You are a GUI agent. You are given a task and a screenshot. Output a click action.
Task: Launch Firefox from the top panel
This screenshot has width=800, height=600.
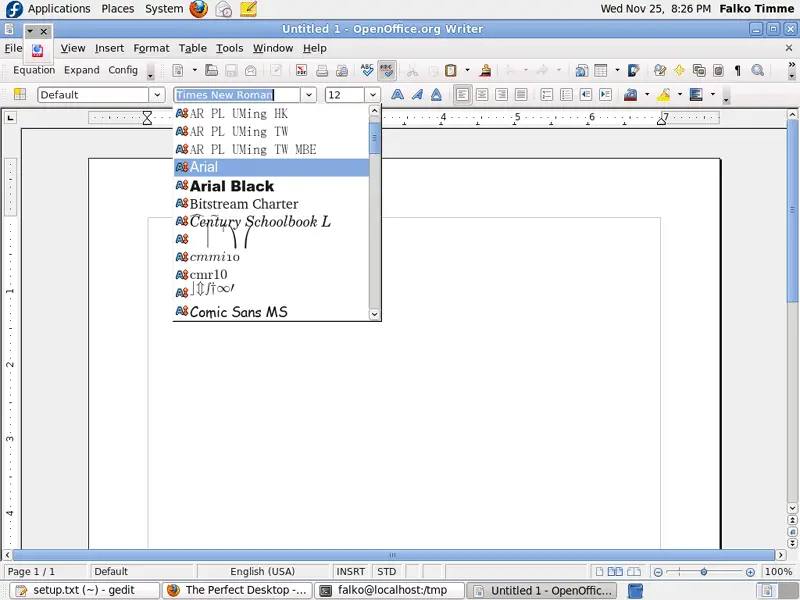point(198,9)
